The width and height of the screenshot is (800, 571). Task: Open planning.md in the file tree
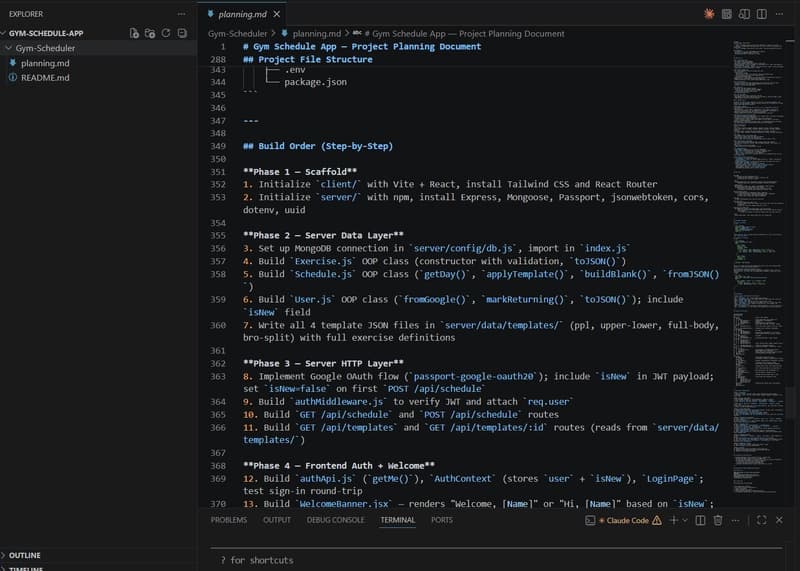(x=45, y=63)
